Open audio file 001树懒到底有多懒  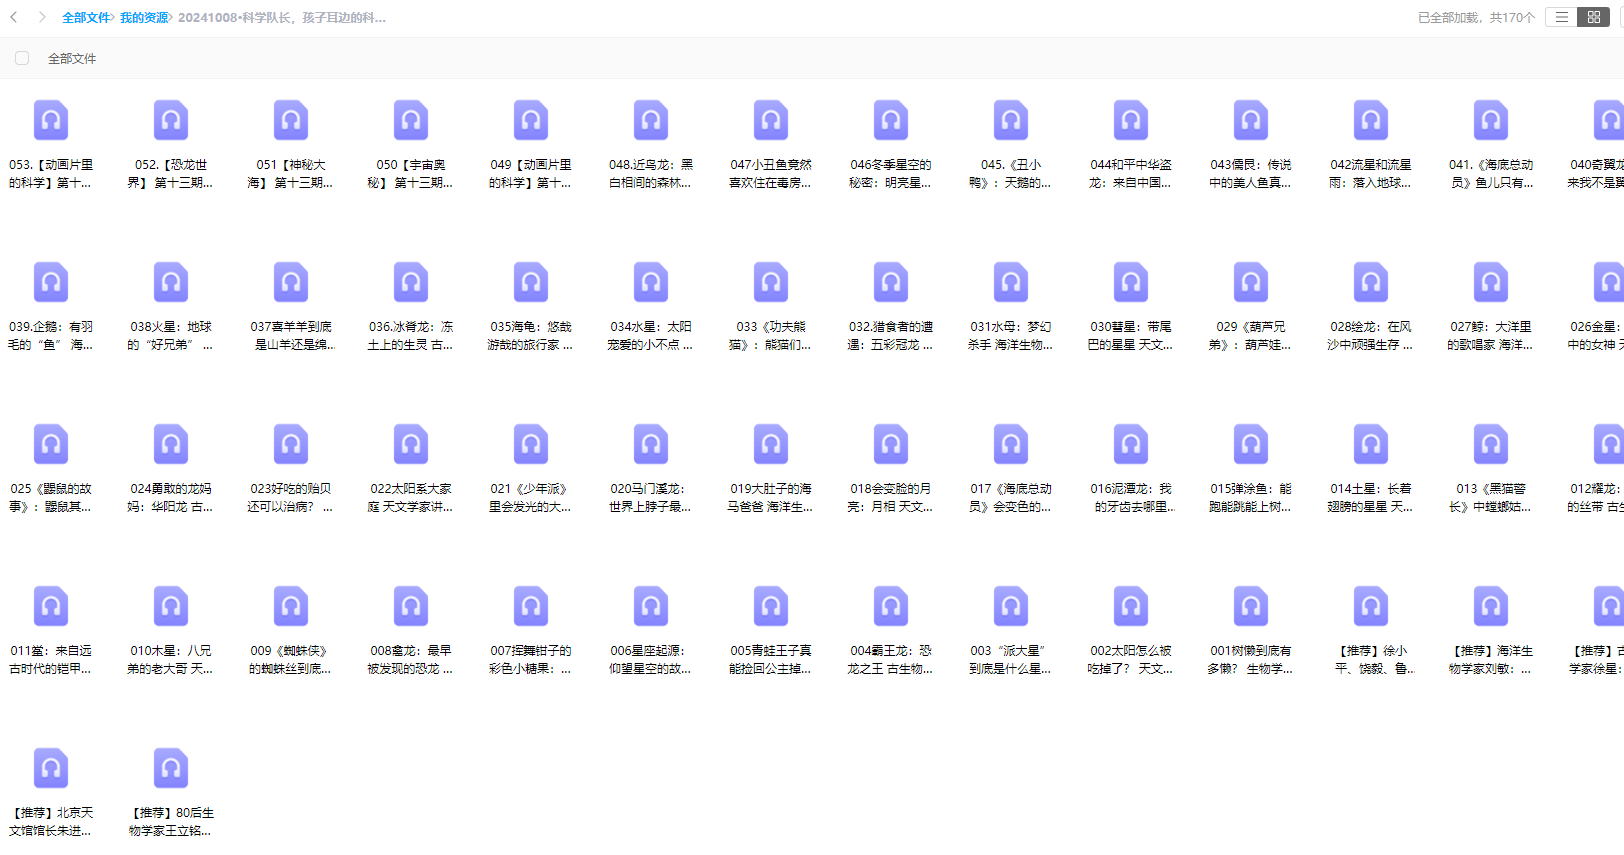tap(1251, 607)
